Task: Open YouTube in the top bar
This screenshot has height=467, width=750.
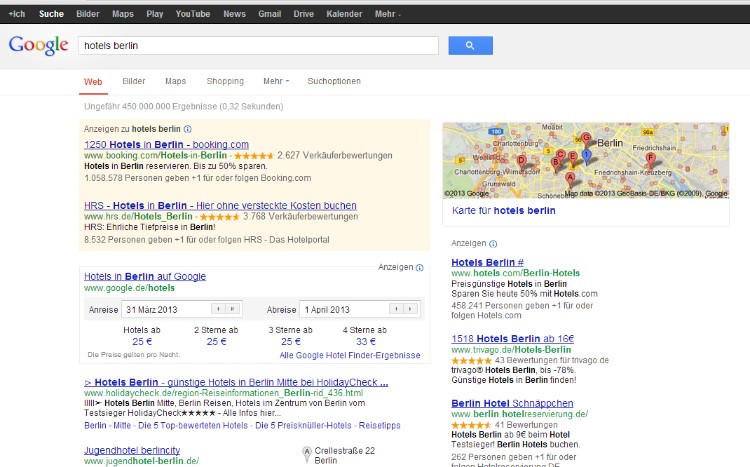Action: pos(193,14)
